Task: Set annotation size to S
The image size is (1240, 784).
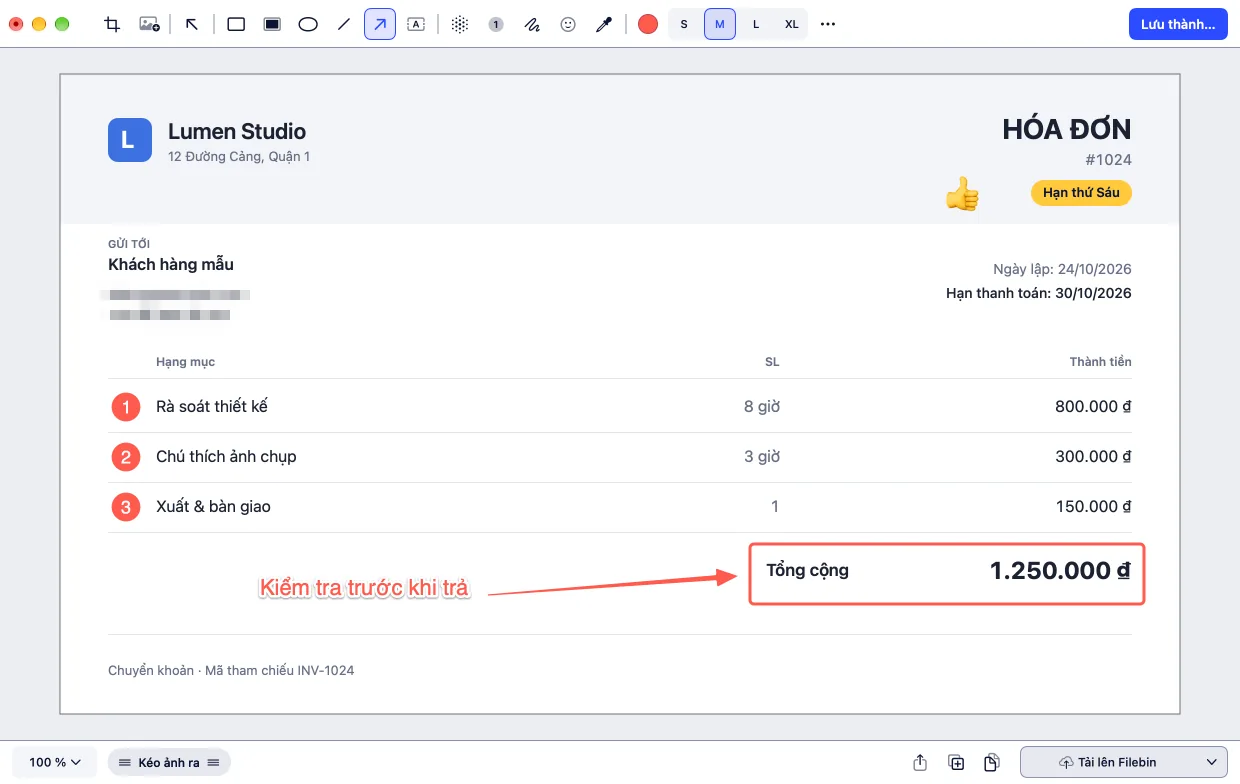Action: coord(684,24)
